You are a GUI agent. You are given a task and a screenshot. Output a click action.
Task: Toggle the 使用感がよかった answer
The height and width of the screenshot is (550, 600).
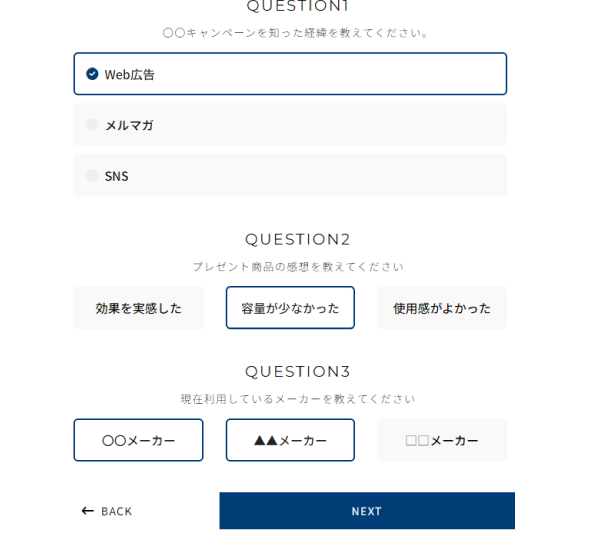pos(442,308)
